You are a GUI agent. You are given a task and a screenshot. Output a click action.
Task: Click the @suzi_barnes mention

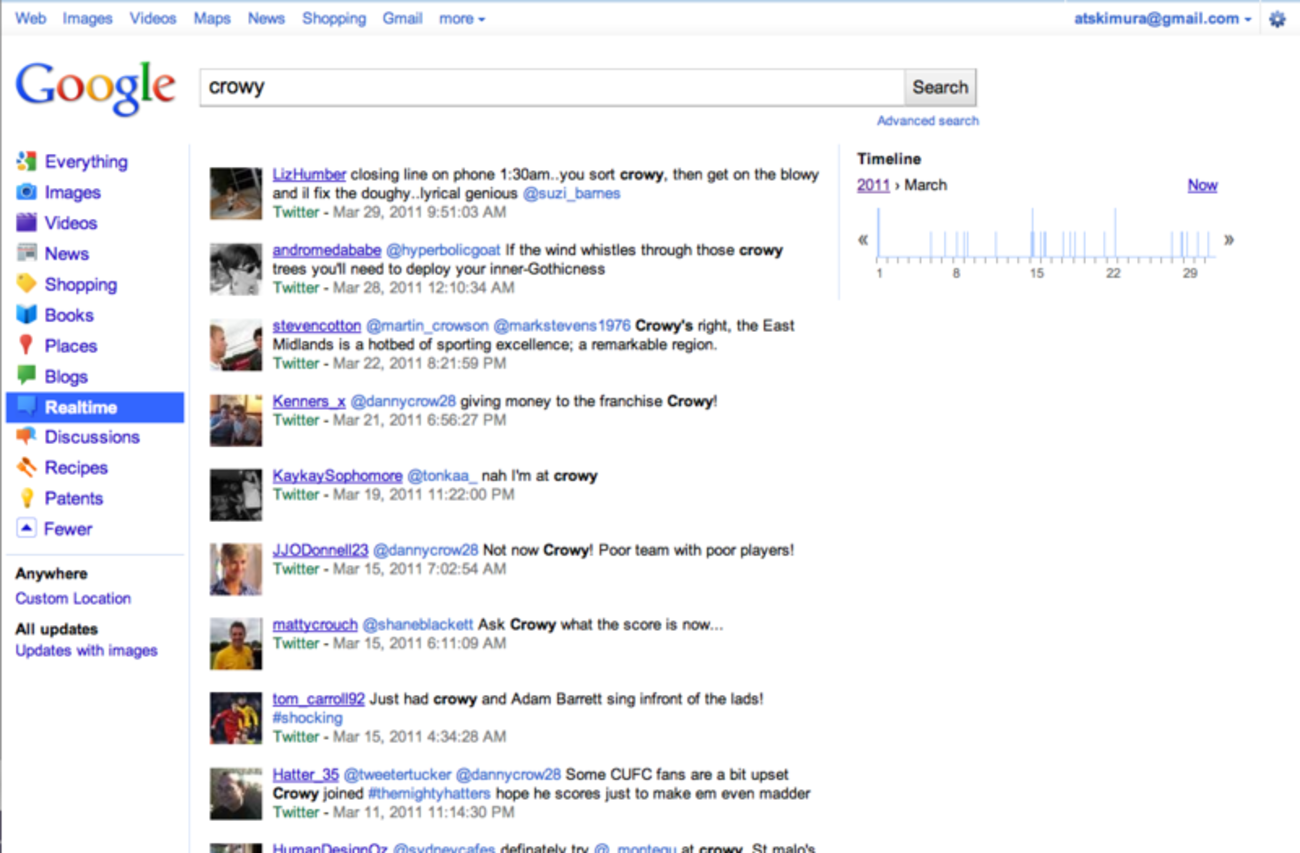(x=571, y=193)
